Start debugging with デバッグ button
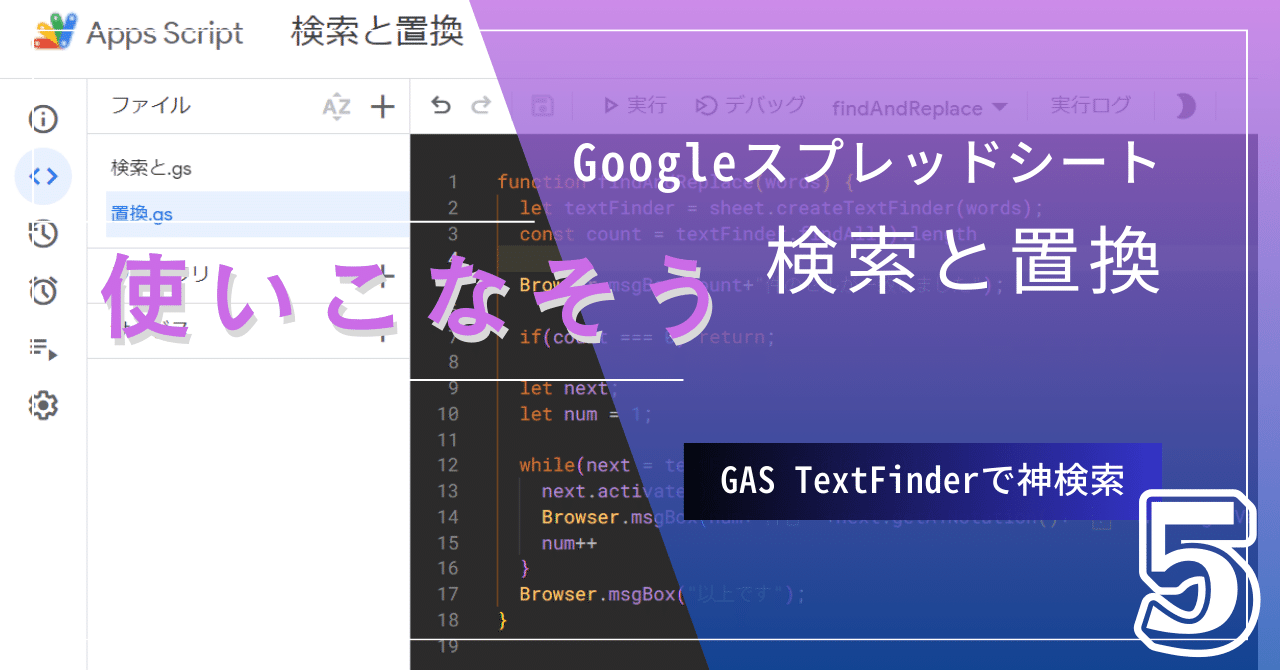The height and width of the screenshot is (670, 1280). pos(750,105)
